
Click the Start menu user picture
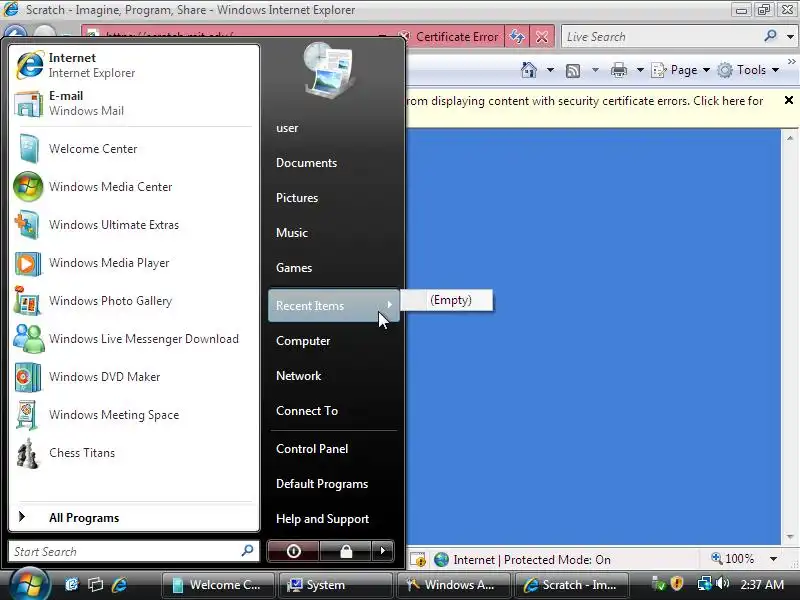[329, 70]
